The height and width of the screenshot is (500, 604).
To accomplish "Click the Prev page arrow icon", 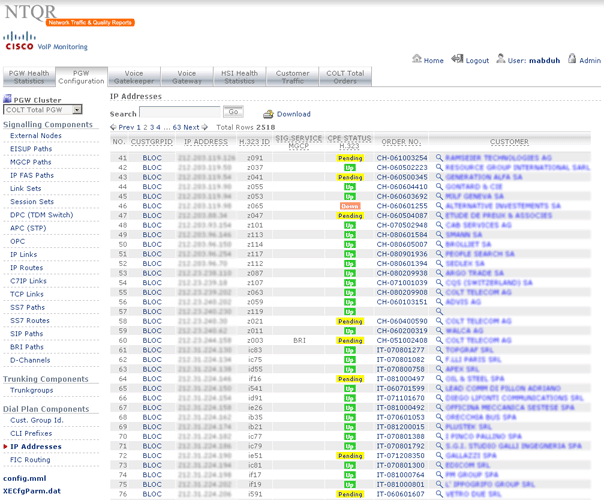I will point(114,128).
